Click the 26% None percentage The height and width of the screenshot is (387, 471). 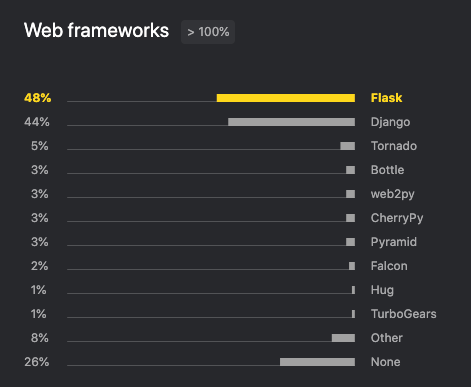pyautogui.click(x=37, y=362)
